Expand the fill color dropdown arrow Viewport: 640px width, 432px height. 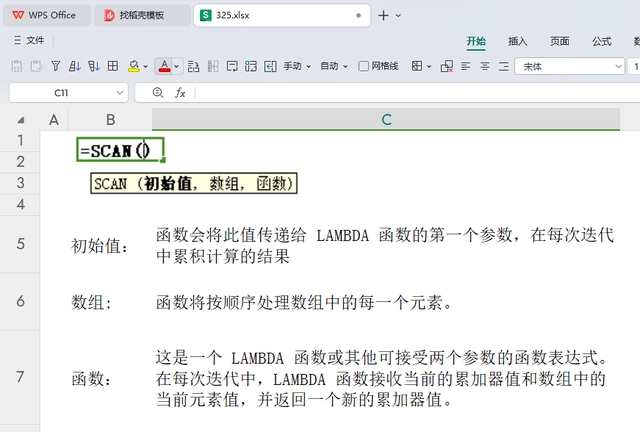(x=145, y=66)
